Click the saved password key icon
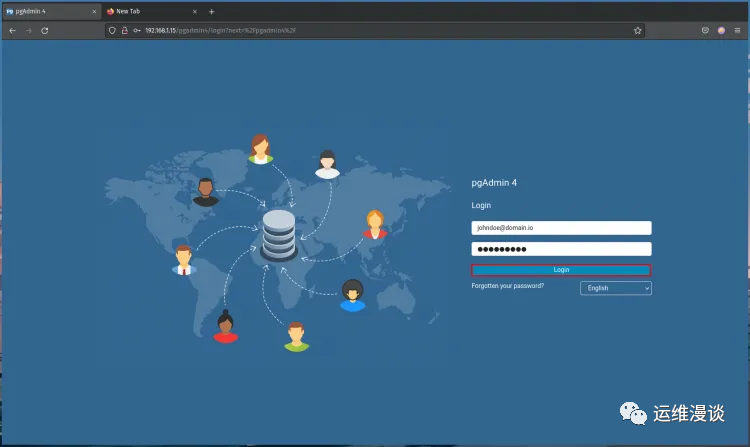 pos(137,31)
